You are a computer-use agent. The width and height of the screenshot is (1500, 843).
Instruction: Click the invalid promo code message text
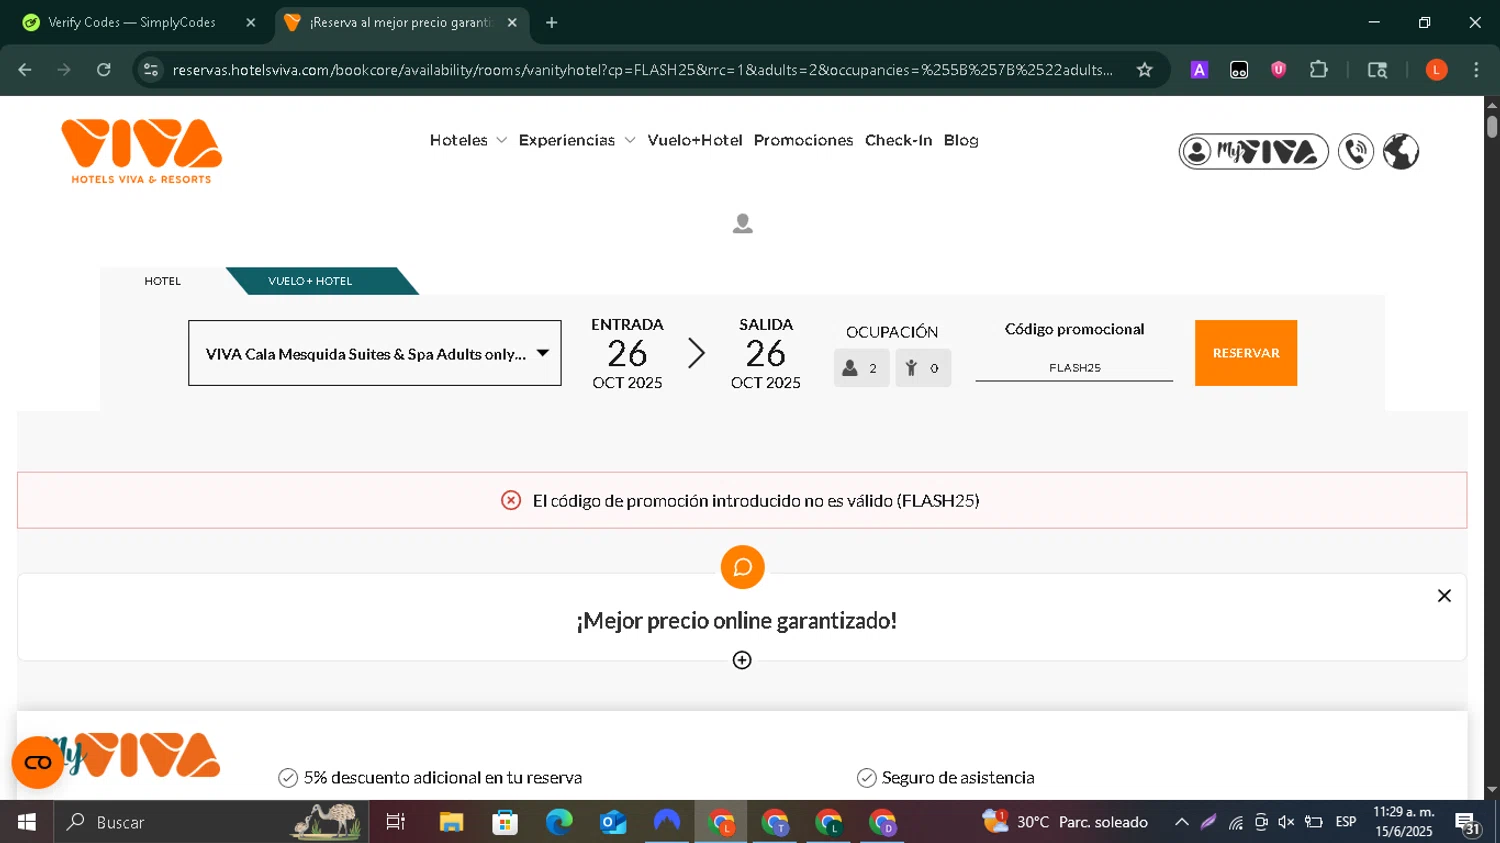[756, 501]
